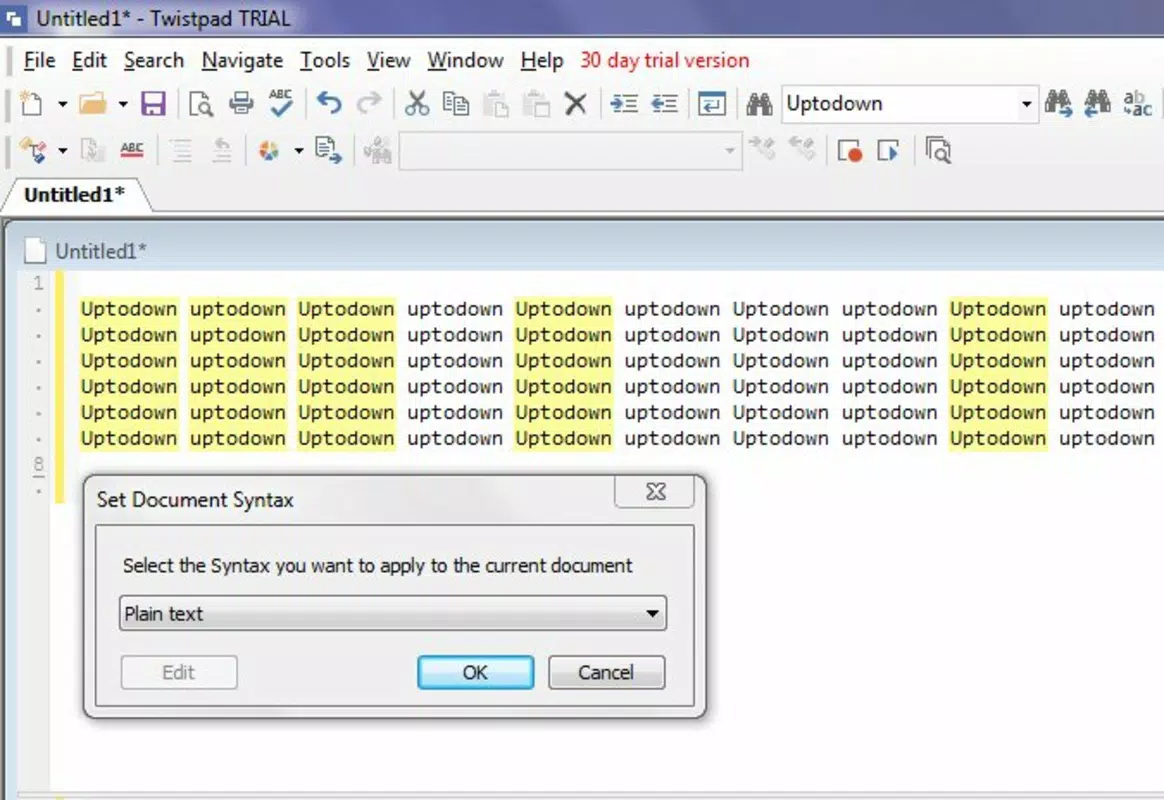Click Cancel in Set Document Syntax dialog

pos(606,672)
